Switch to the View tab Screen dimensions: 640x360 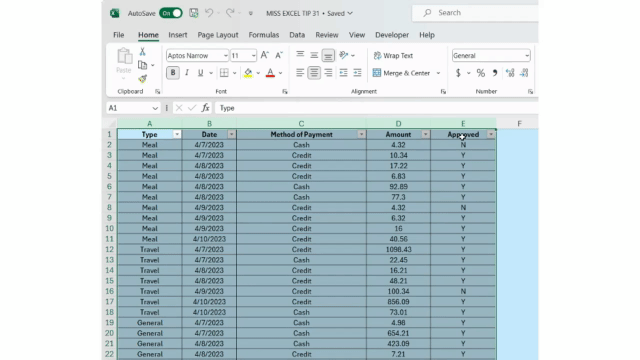tap(357, 35)
